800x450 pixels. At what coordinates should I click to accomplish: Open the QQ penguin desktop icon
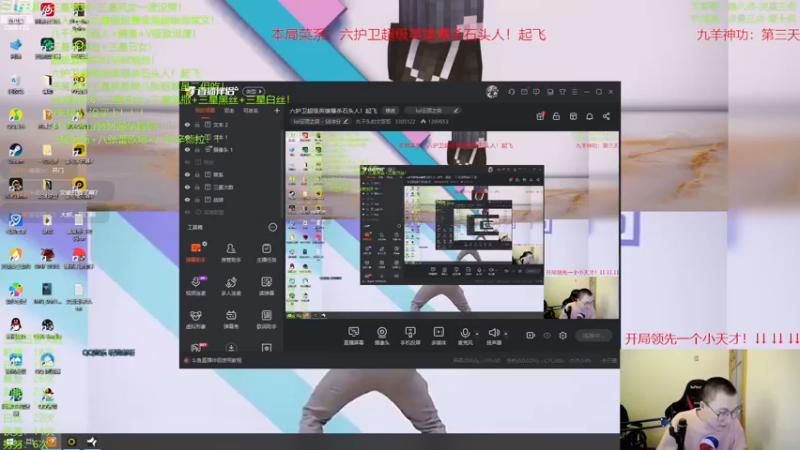15,328
